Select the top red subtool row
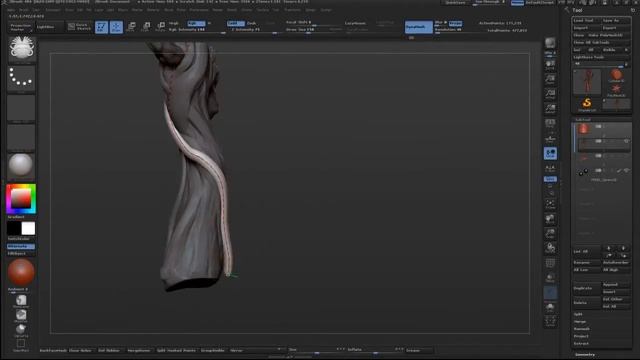Image resolution: width=640 pixels, height=360 pixels. 602,128
